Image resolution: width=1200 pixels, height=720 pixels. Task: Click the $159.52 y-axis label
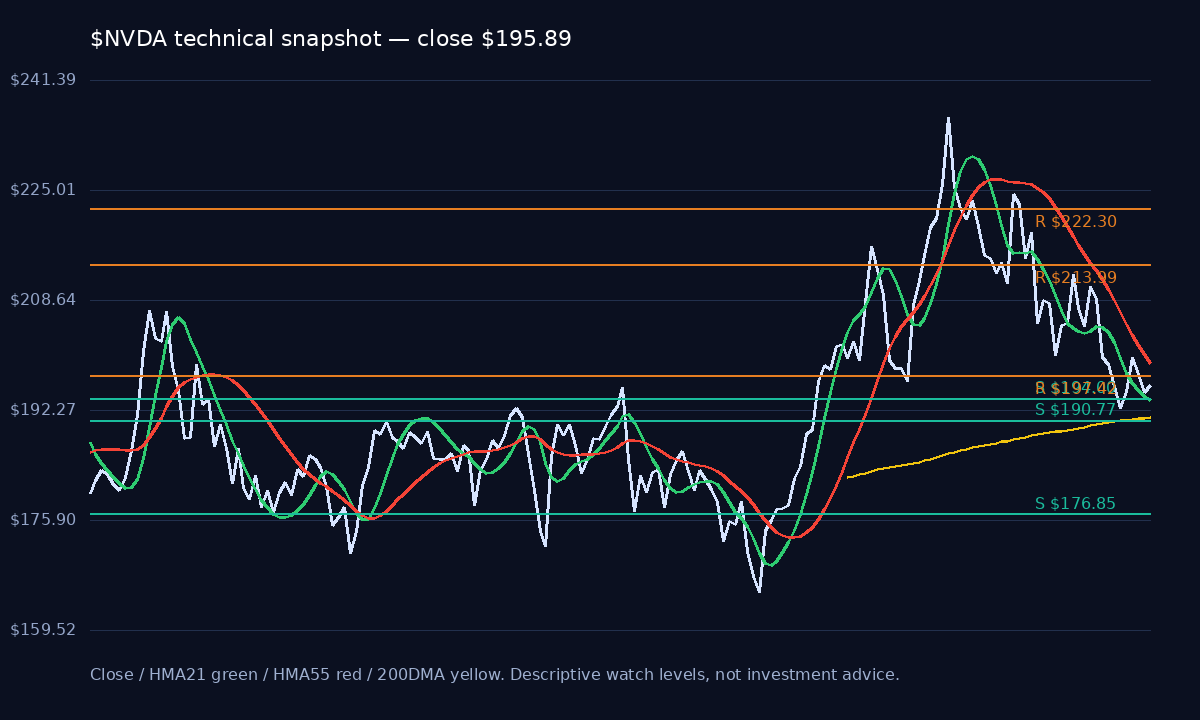coord(43,630)
